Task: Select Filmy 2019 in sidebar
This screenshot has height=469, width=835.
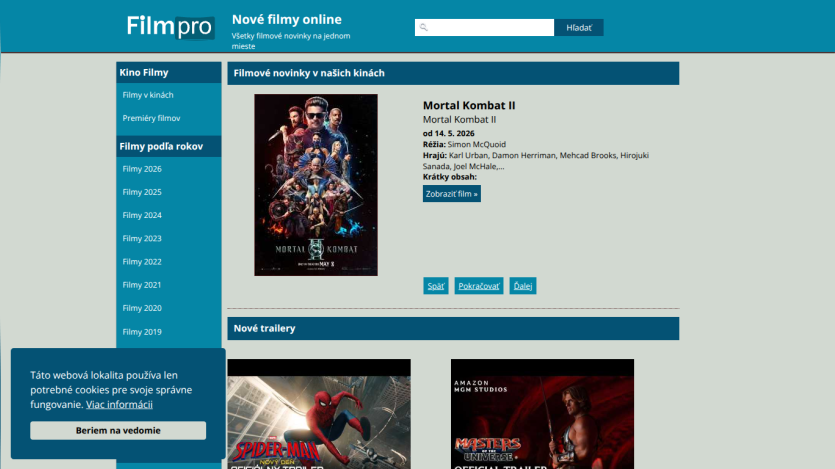Action: pyautogui.click(x=142, y=332)
